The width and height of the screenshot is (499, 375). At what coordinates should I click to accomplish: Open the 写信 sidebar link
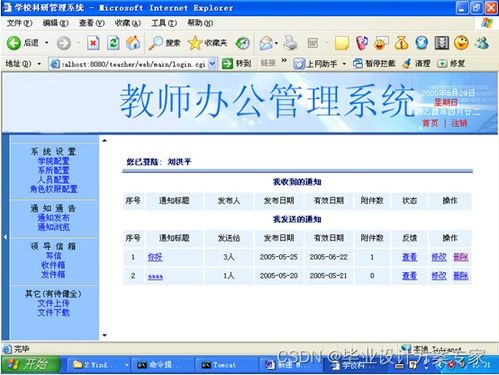tap(53, 256)
